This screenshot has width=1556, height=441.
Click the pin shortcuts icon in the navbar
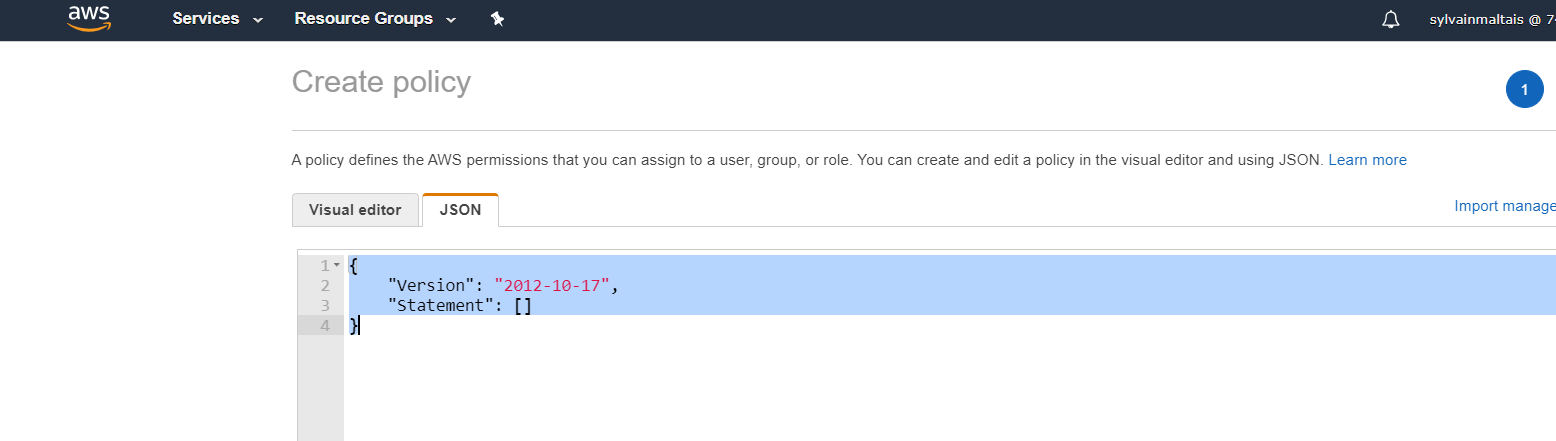coord(497,19)
